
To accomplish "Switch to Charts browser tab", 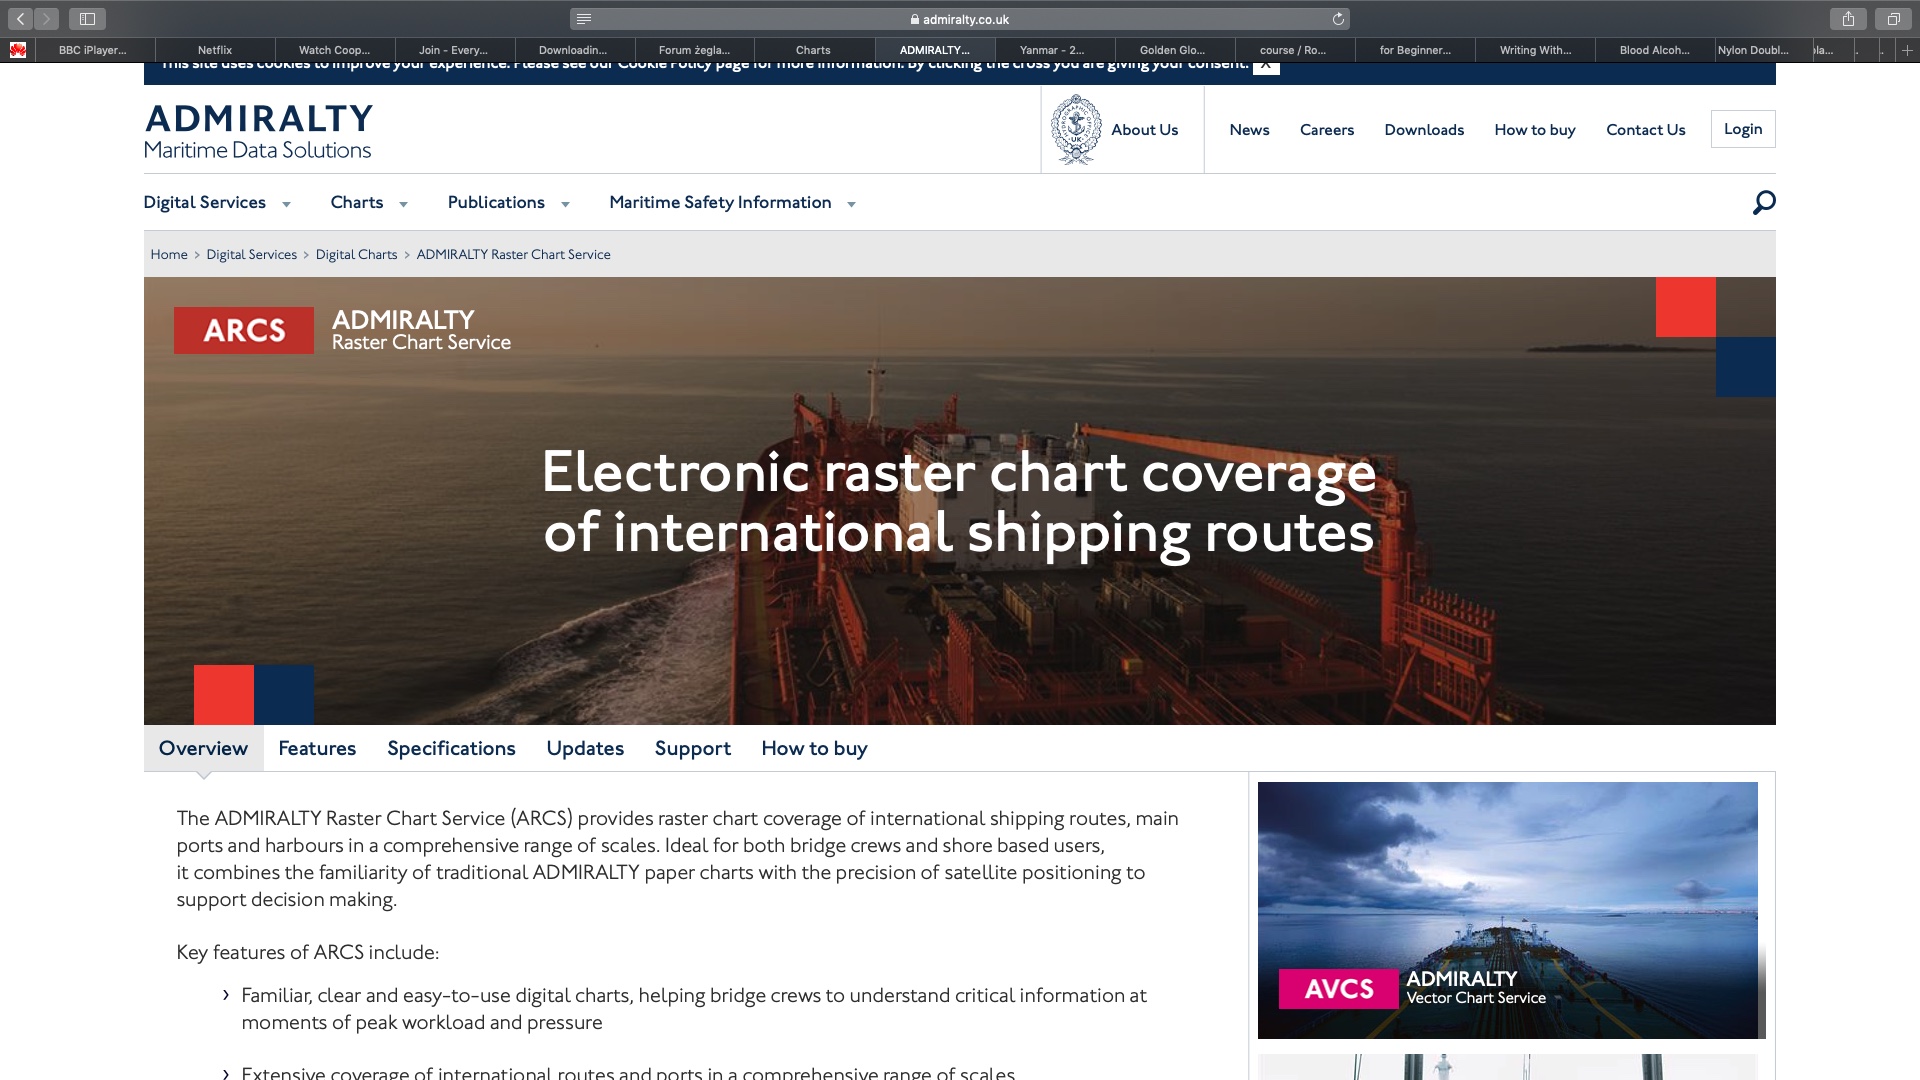I will pos(815,50).
